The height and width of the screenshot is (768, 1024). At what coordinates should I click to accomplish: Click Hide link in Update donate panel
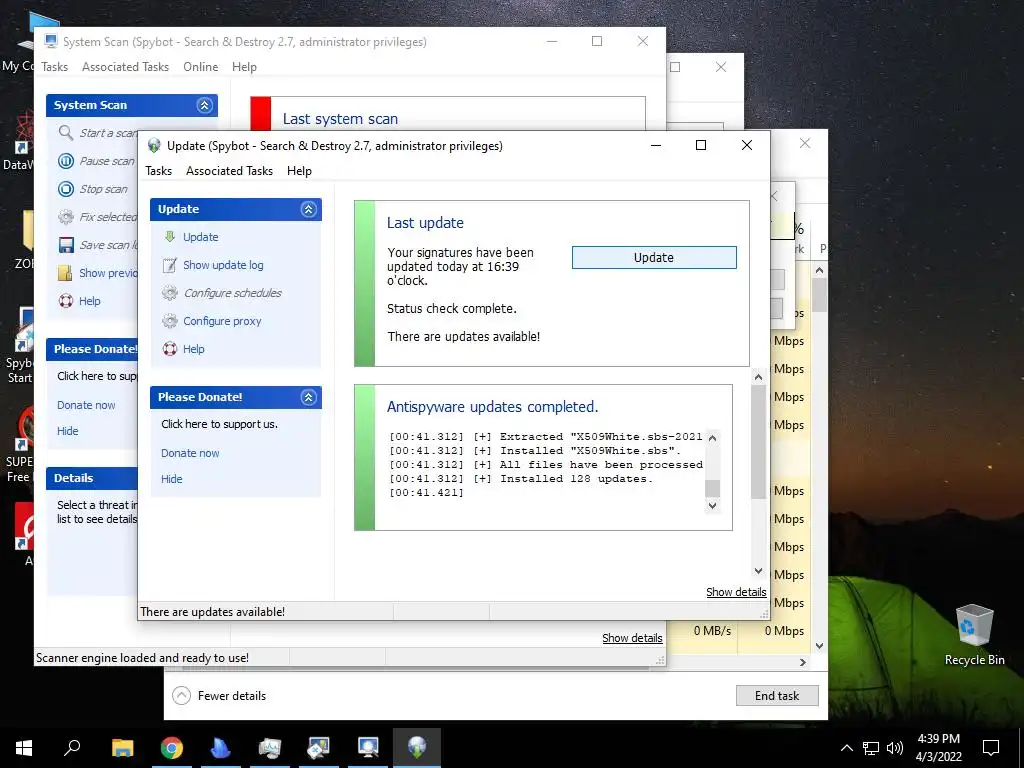coord(172,479)
